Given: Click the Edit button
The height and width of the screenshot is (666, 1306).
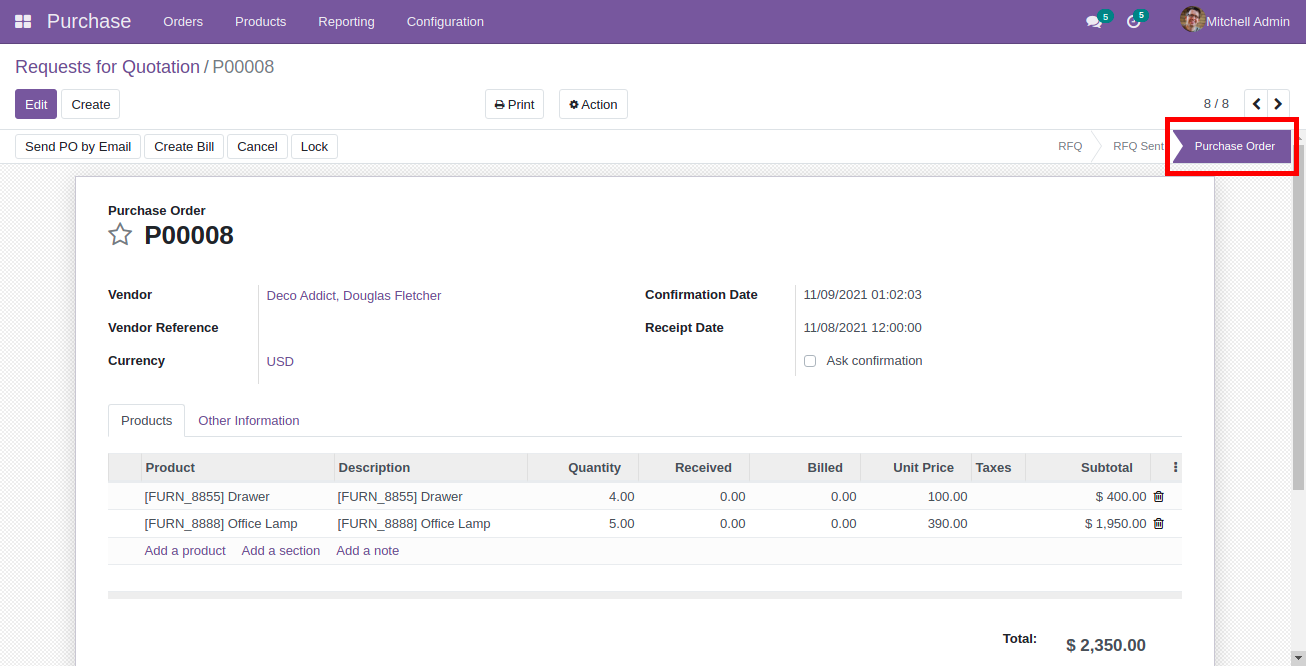Looking at the screenshot, I should pos(36,104).
